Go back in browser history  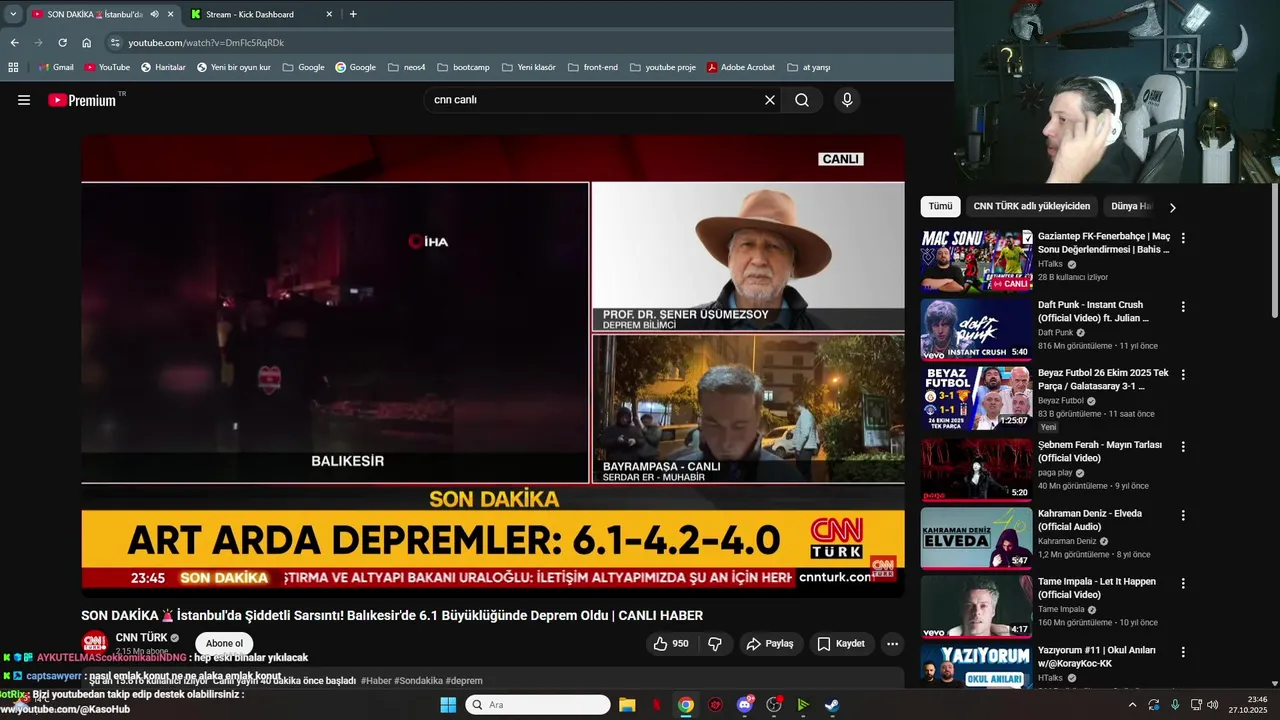[14, 43]
